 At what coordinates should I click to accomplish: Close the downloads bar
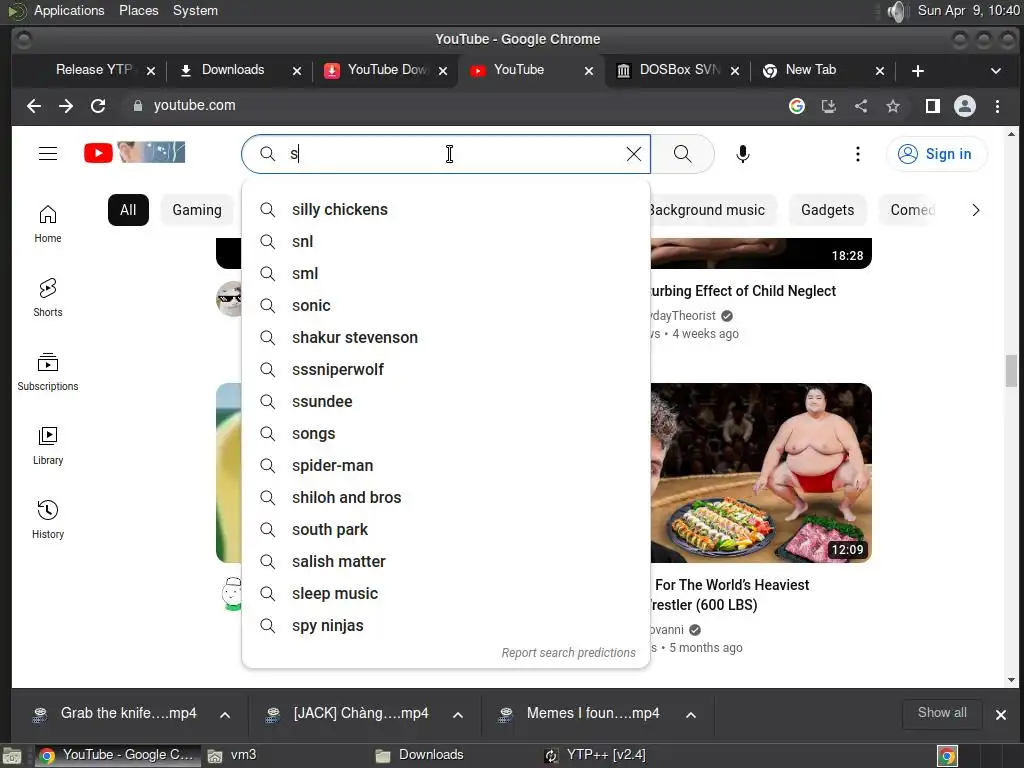tap(1000, 715)
